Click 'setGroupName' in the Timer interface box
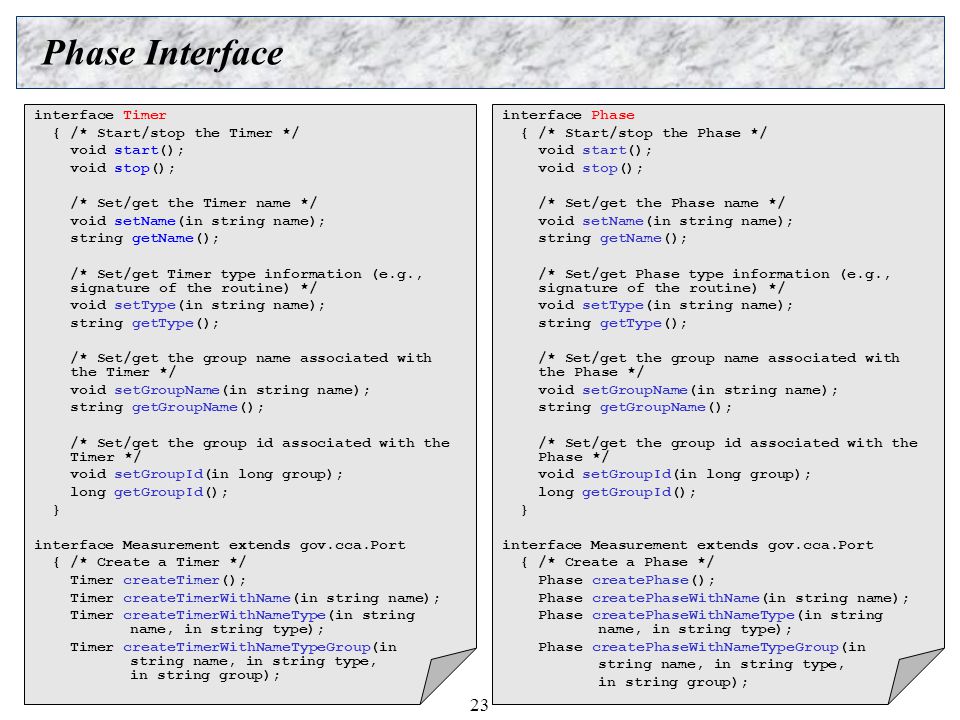Image resolution: width=960 pixels, height=720 pixels. (x=167, y=390)
